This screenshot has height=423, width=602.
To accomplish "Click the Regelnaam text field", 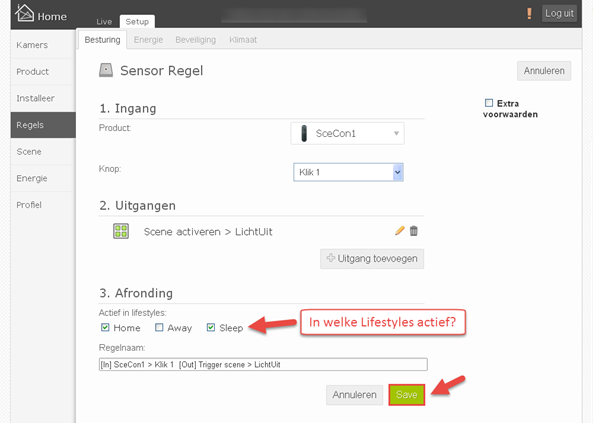I will pyautogui.click(x=263, y=365).
